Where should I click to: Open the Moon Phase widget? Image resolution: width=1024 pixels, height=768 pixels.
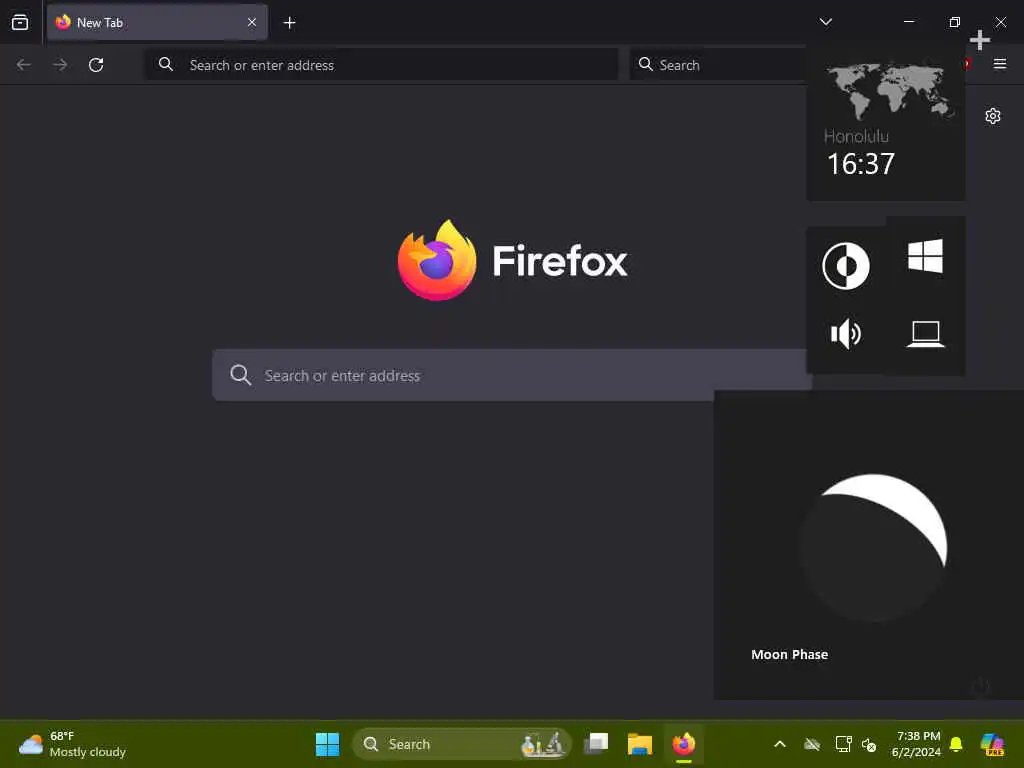pos(869,545)
